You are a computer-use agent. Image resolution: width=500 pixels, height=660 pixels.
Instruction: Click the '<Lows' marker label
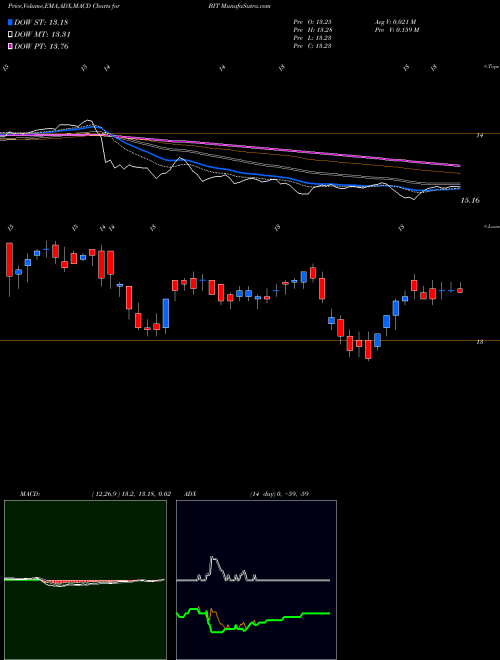coord(491,226)
